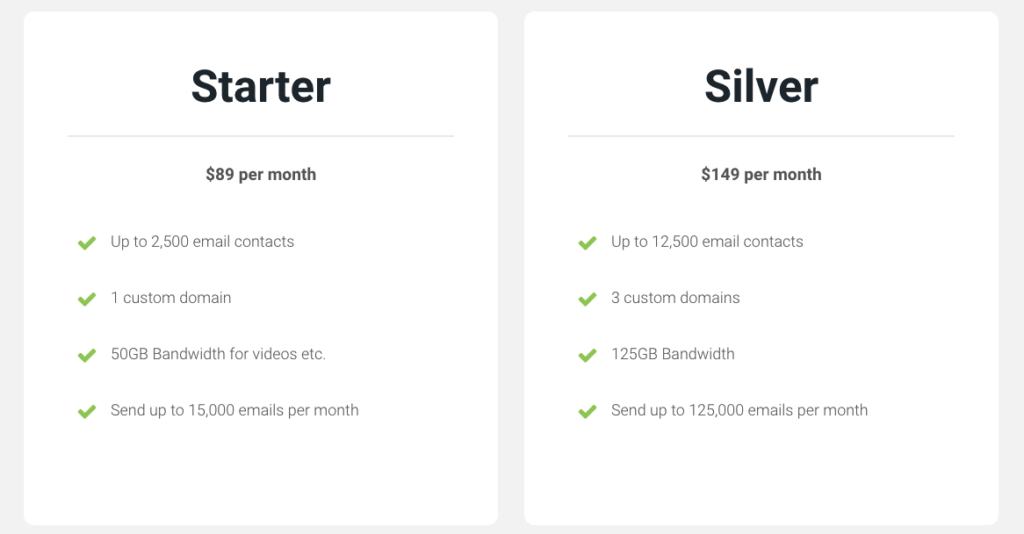Click the checkmark beside 3 custom domains
The height and width of the screenshot is (534, 1024).
587,299
